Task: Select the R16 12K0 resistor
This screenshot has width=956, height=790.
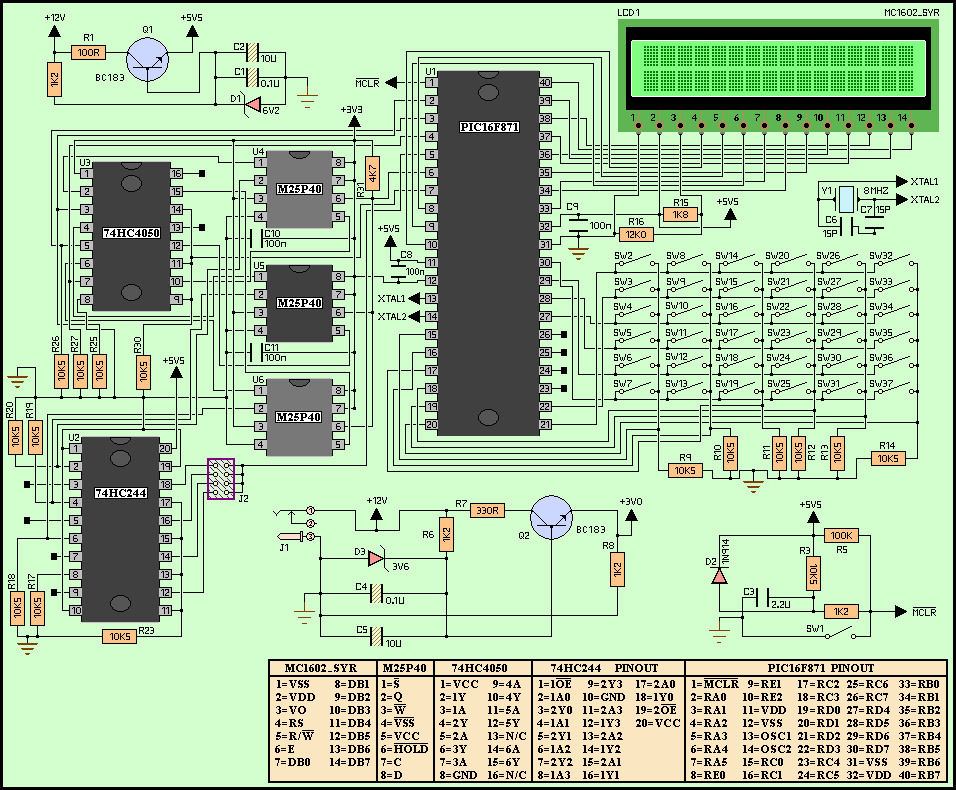Action: pyautogui.click(x=636, y=234)
